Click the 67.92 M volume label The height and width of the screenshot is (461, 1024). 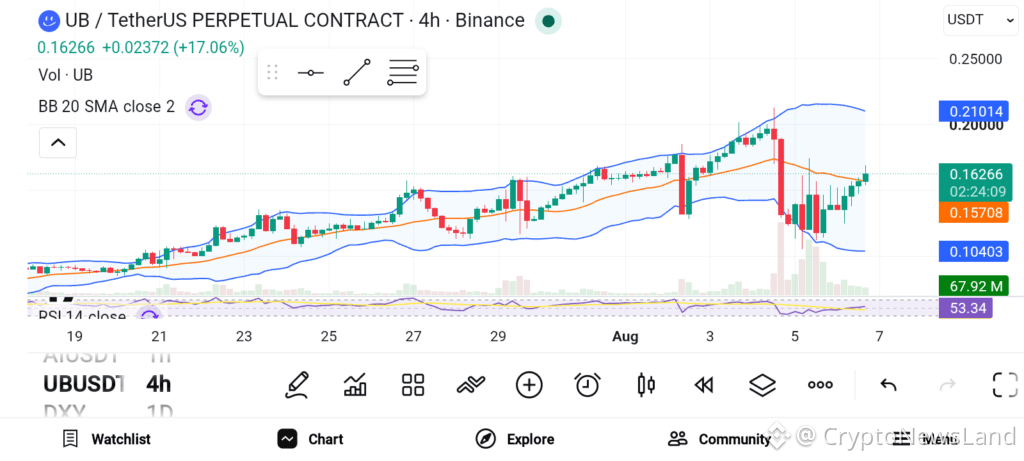[973, 286]
